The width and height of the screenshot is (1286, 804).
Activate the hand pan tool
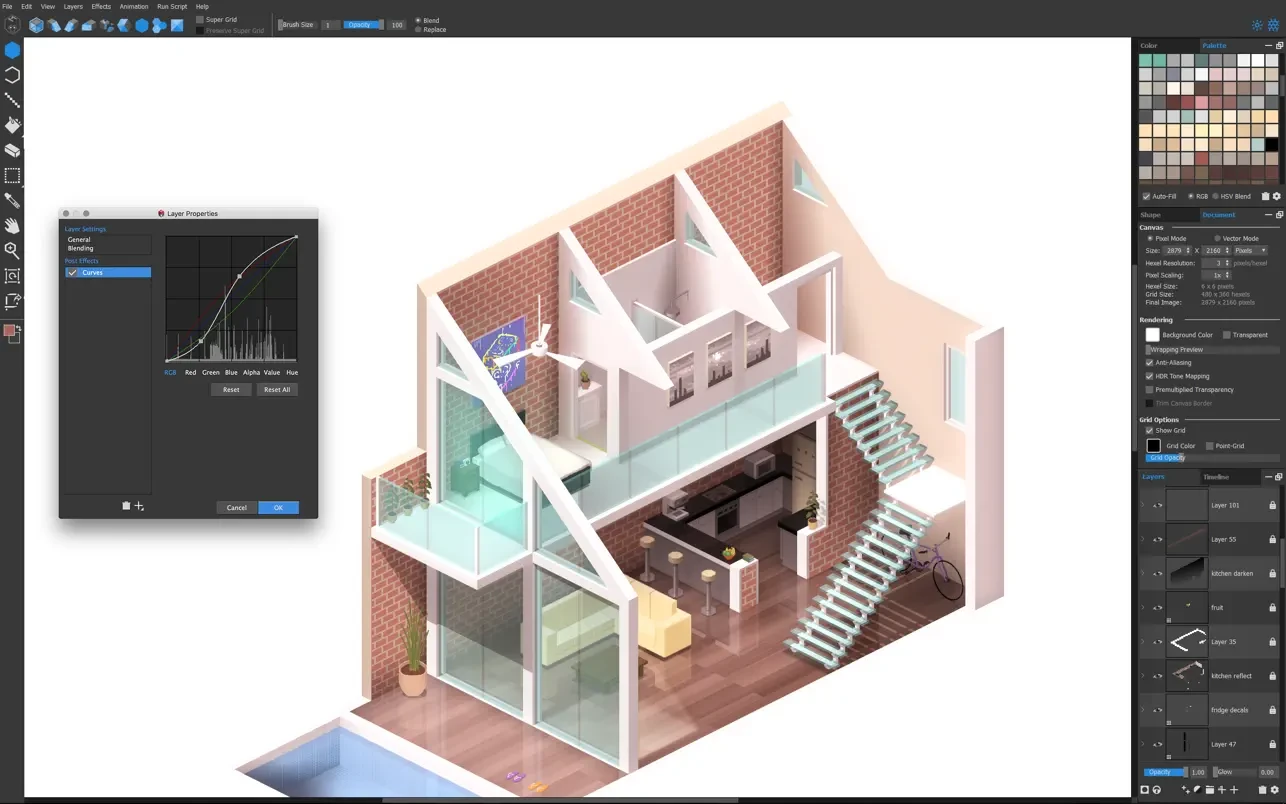[x=12, y=225]
